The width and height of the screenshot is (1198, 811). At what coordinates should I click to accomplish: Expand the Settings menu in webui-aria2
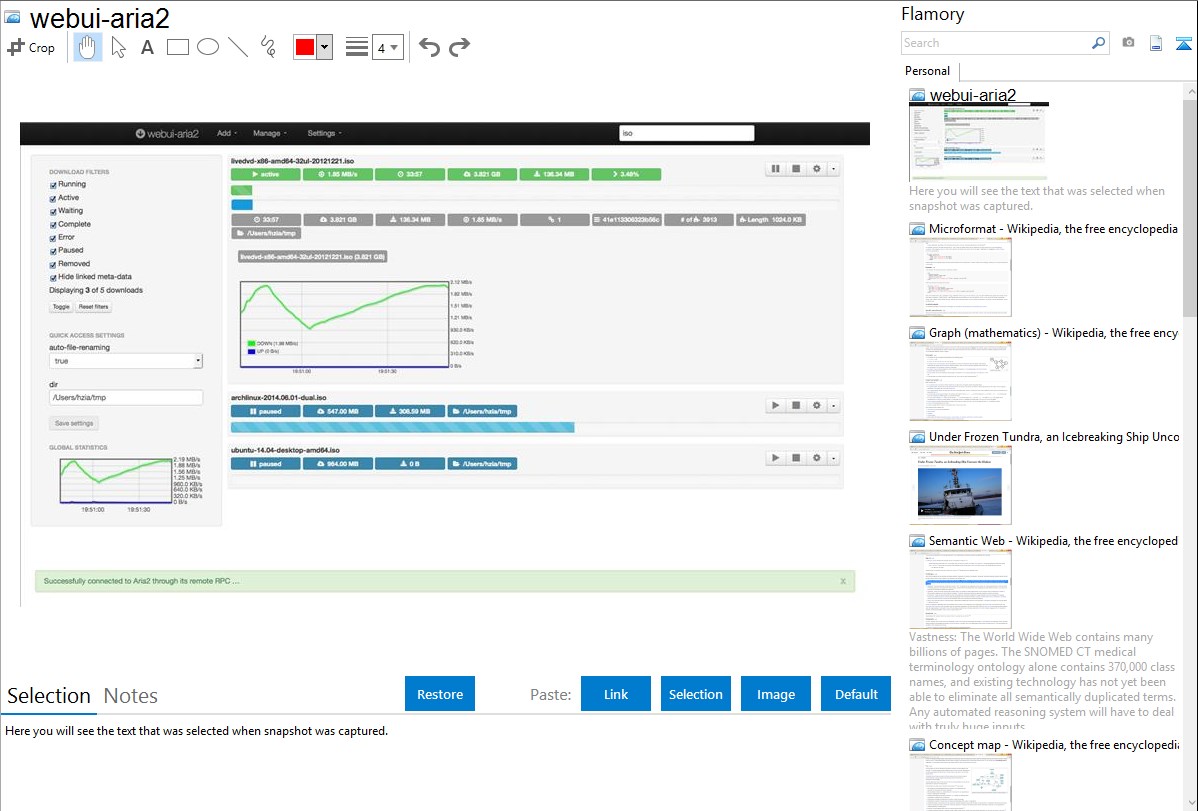[324, 133]
